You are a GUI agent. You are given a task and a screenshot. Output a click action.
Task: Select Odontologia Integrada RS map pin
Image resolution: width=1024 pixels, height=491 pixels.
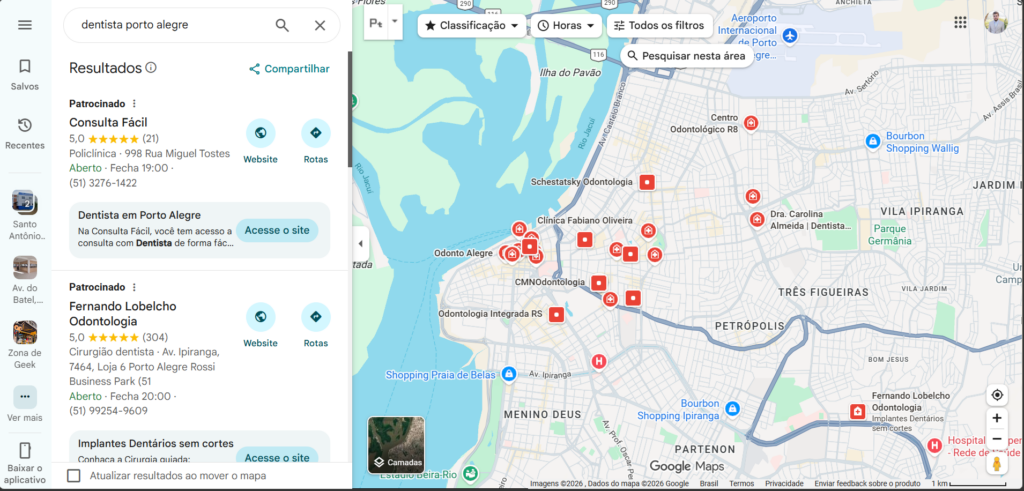click(x=556, y=315)
